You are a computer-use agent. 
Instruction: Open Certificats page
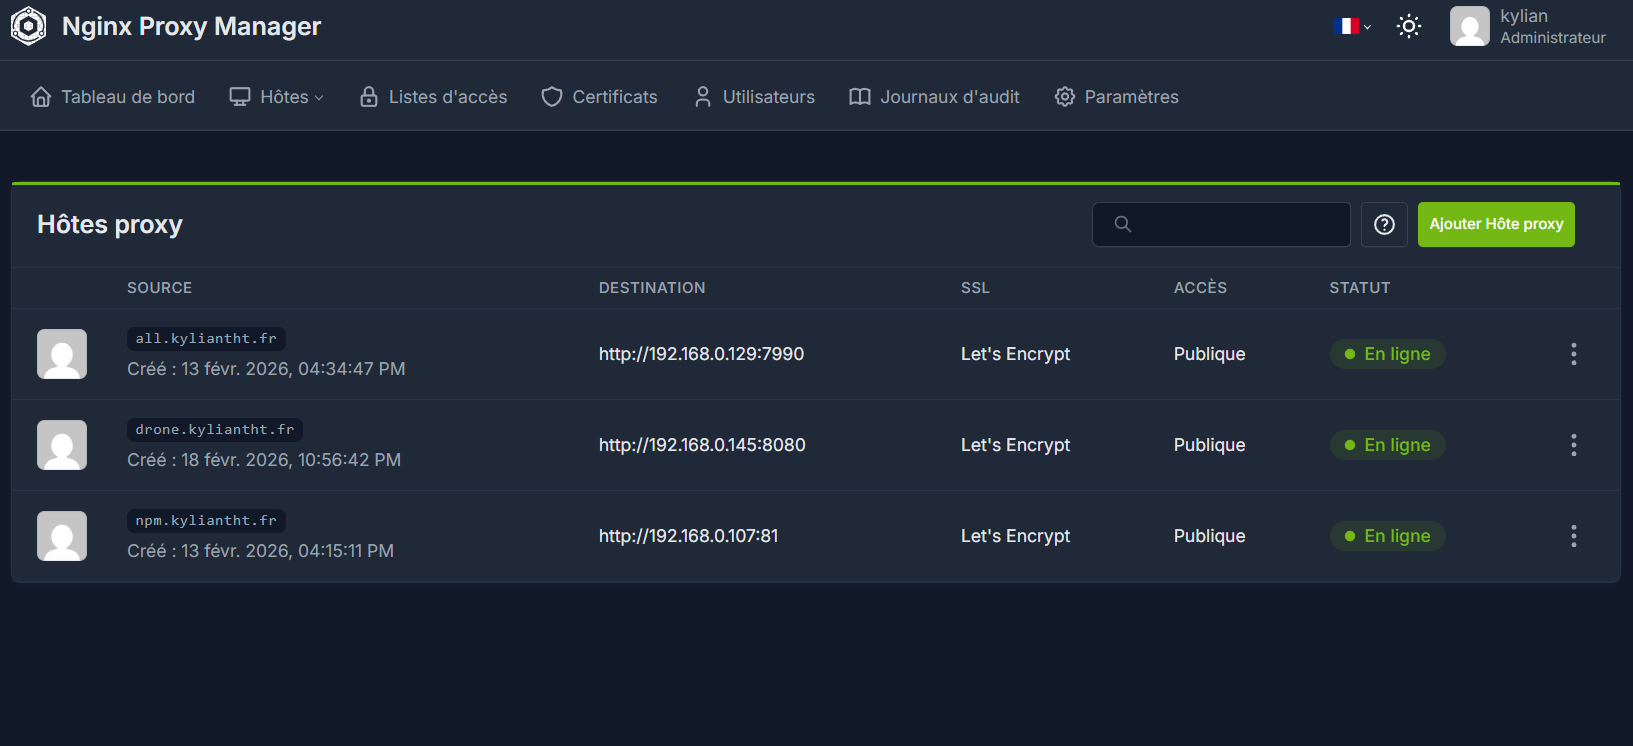pyautogui.click(x=599, y=97)
